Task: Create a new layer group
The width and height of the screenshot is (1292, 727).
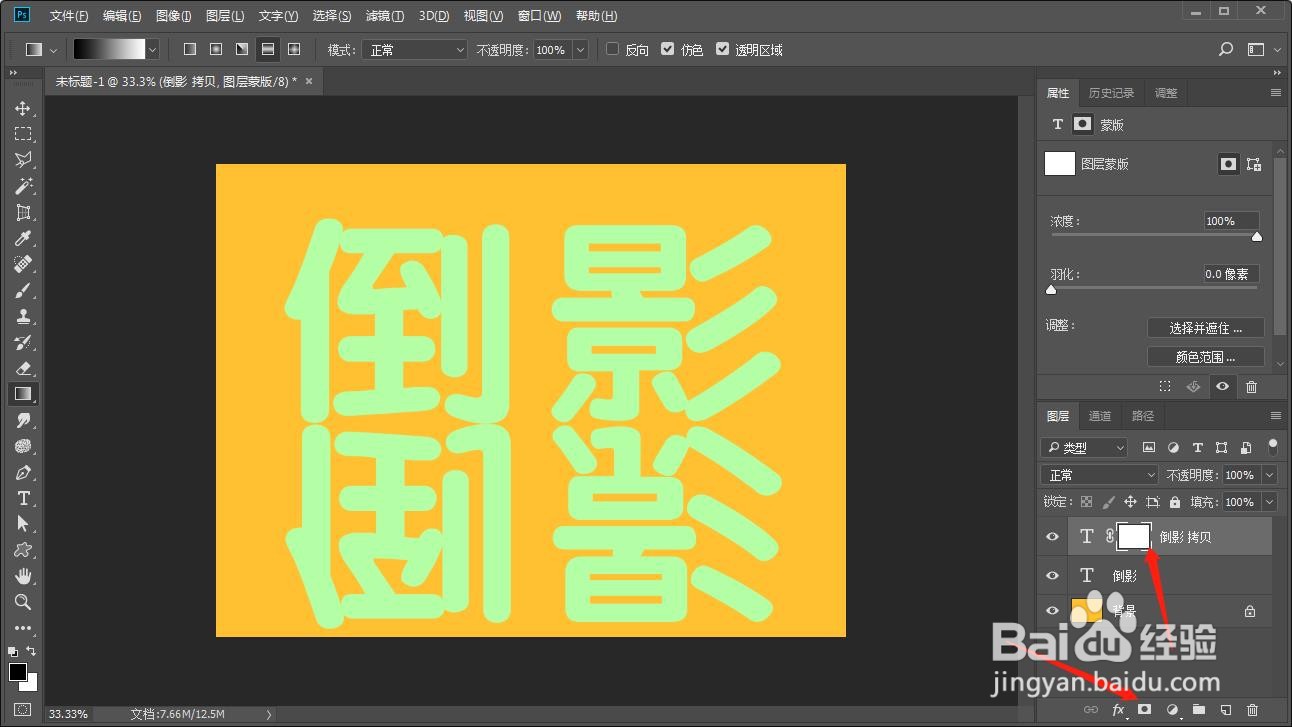Action: [x=1198, y=709]
